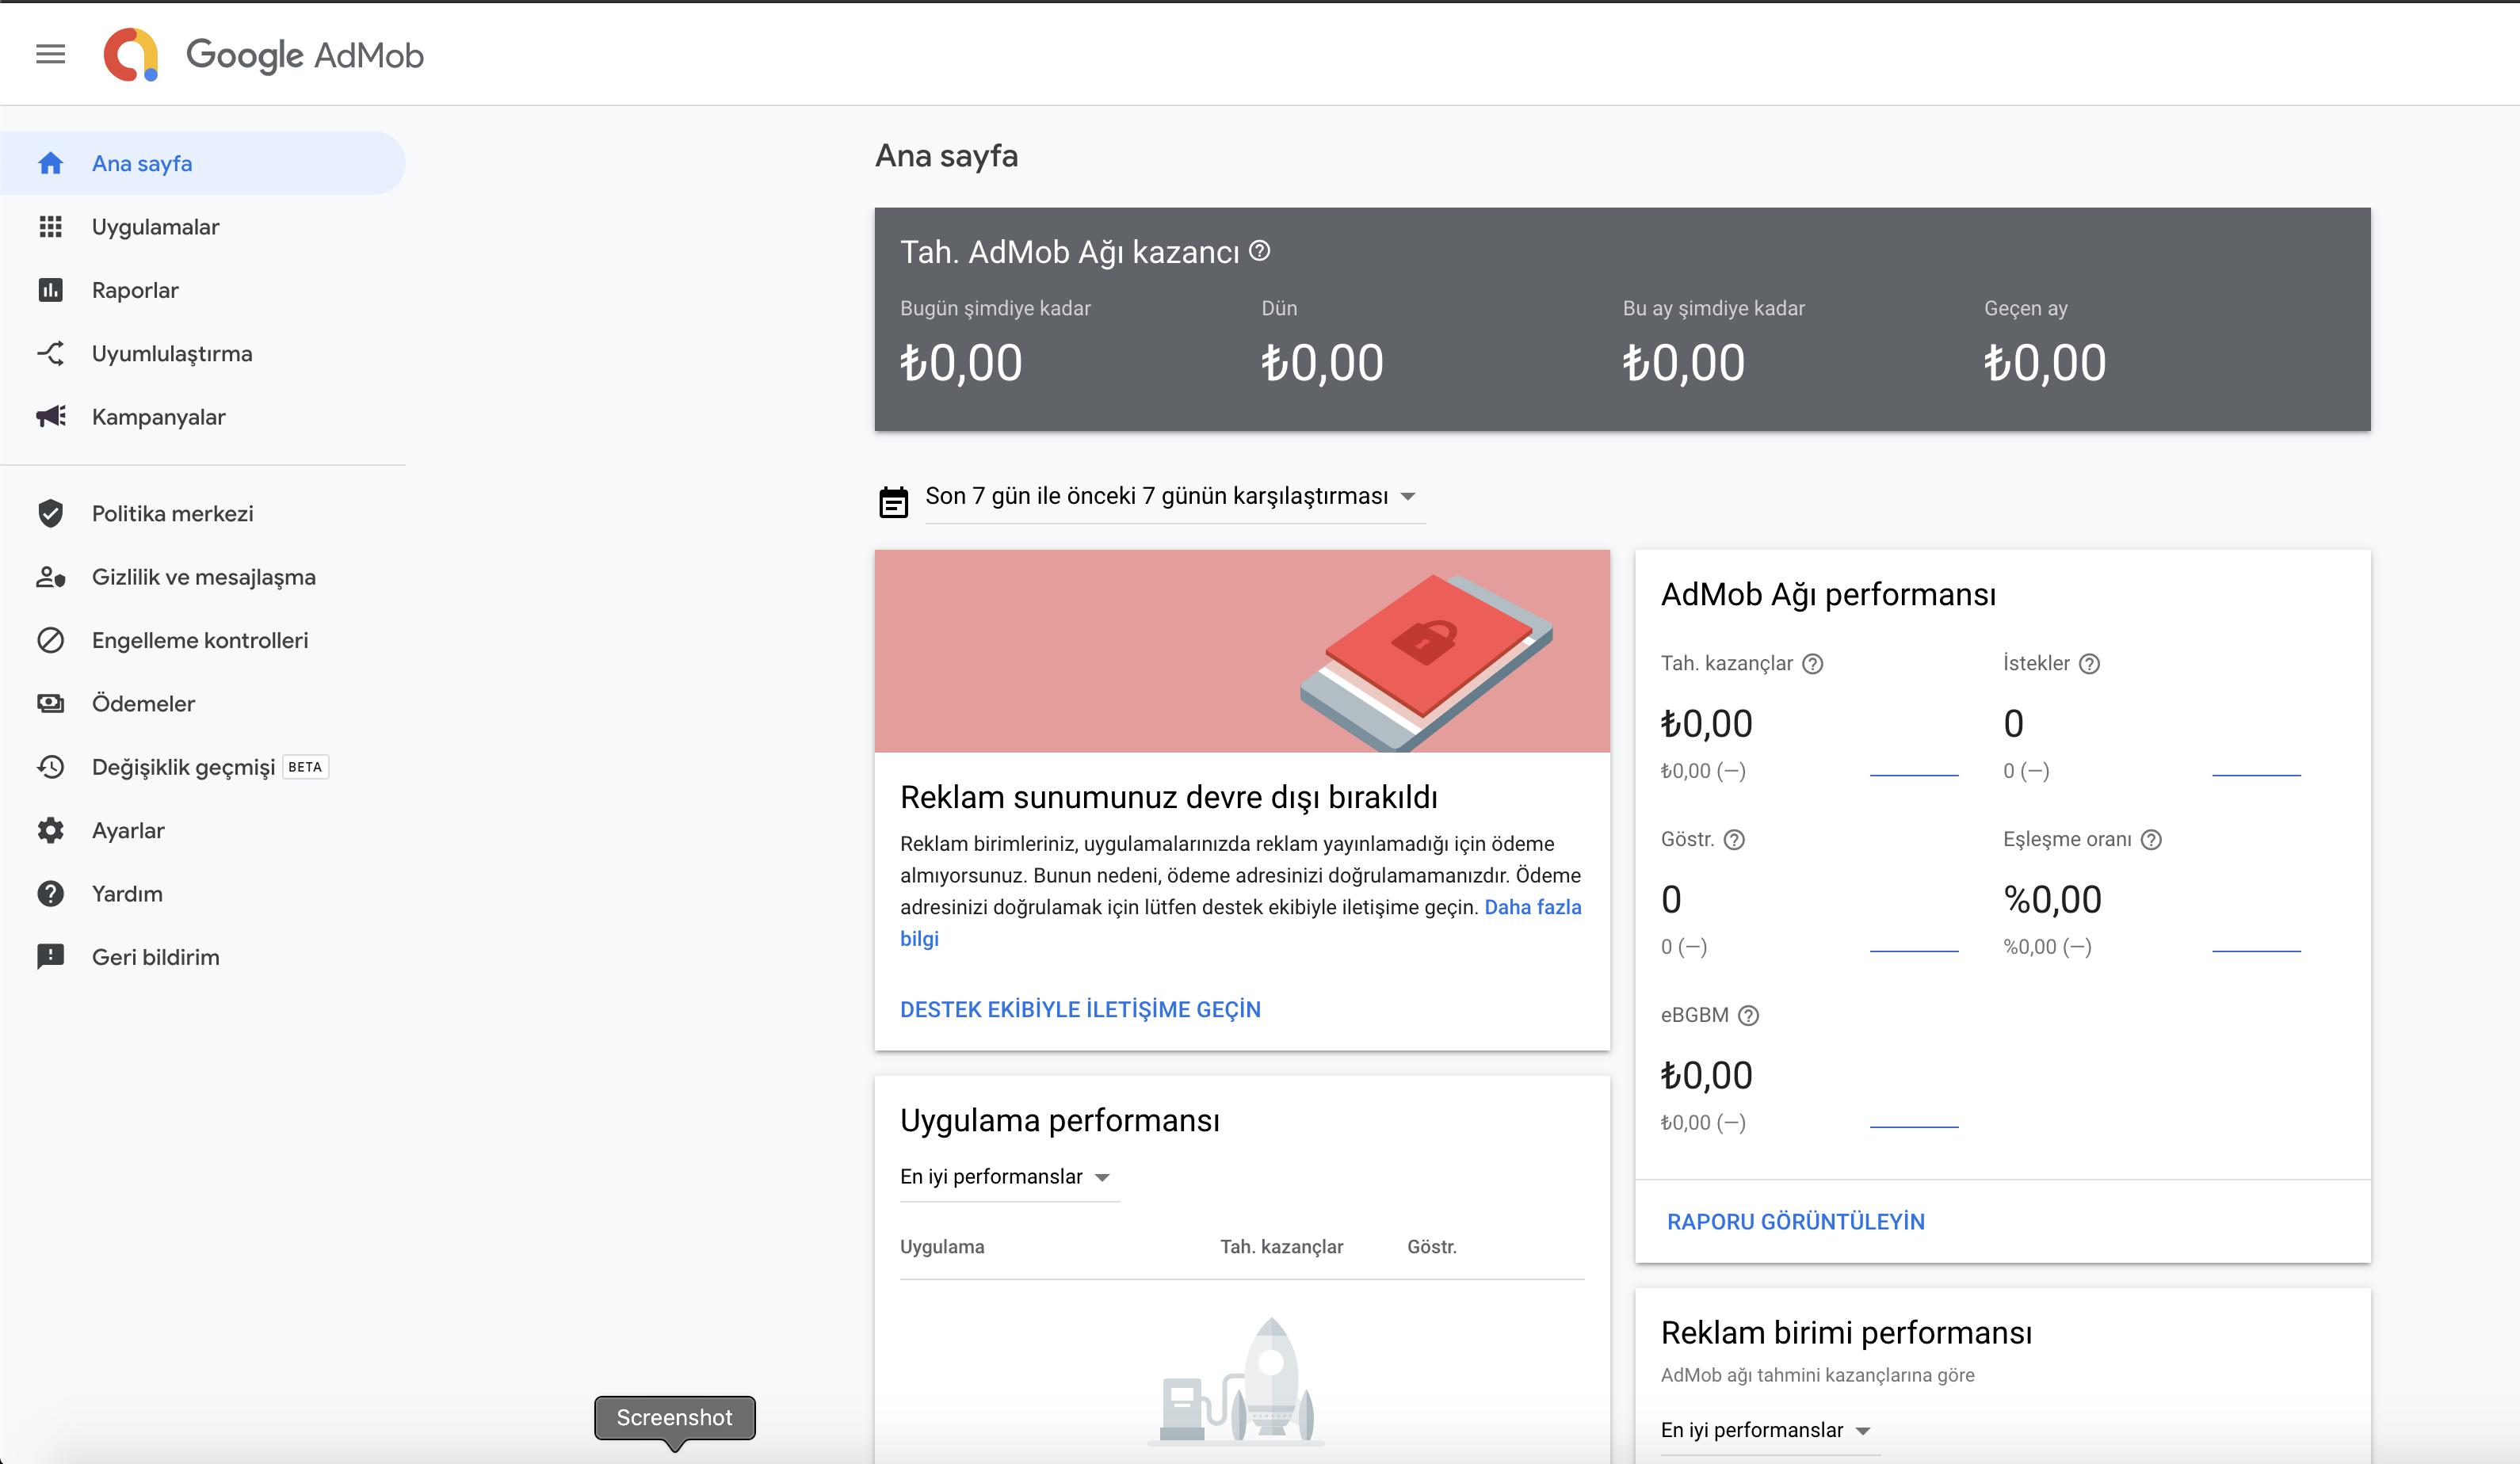
Task: Click RAPORU GÖRÜNTÜLEYİN button
Action: [1795, 1222]
